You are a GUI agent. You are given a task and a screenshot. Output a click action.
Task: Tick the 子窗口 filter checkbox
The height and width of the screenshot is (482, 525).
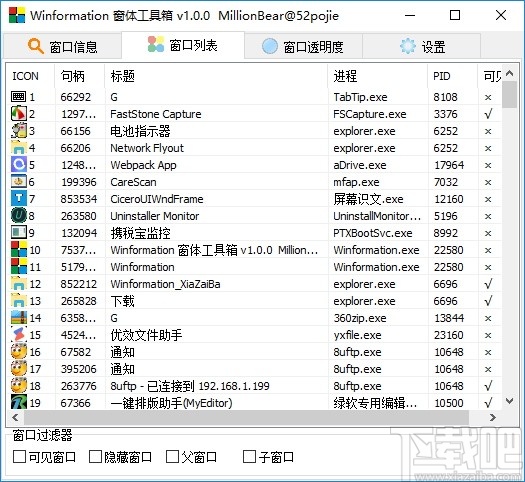click(x=249, y=457)
